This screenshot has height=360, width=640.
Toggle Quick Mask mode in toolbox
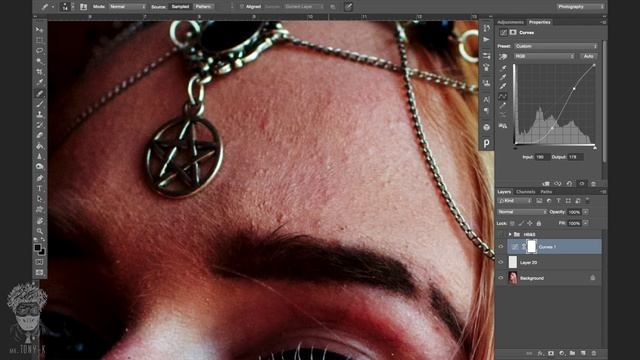pyautogui.click(x=39, y=262)
